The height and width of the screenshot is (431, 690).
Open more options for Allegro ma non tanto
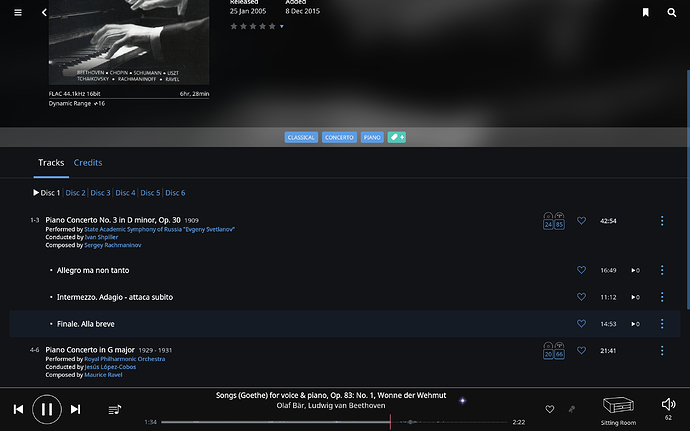[662, 270]
